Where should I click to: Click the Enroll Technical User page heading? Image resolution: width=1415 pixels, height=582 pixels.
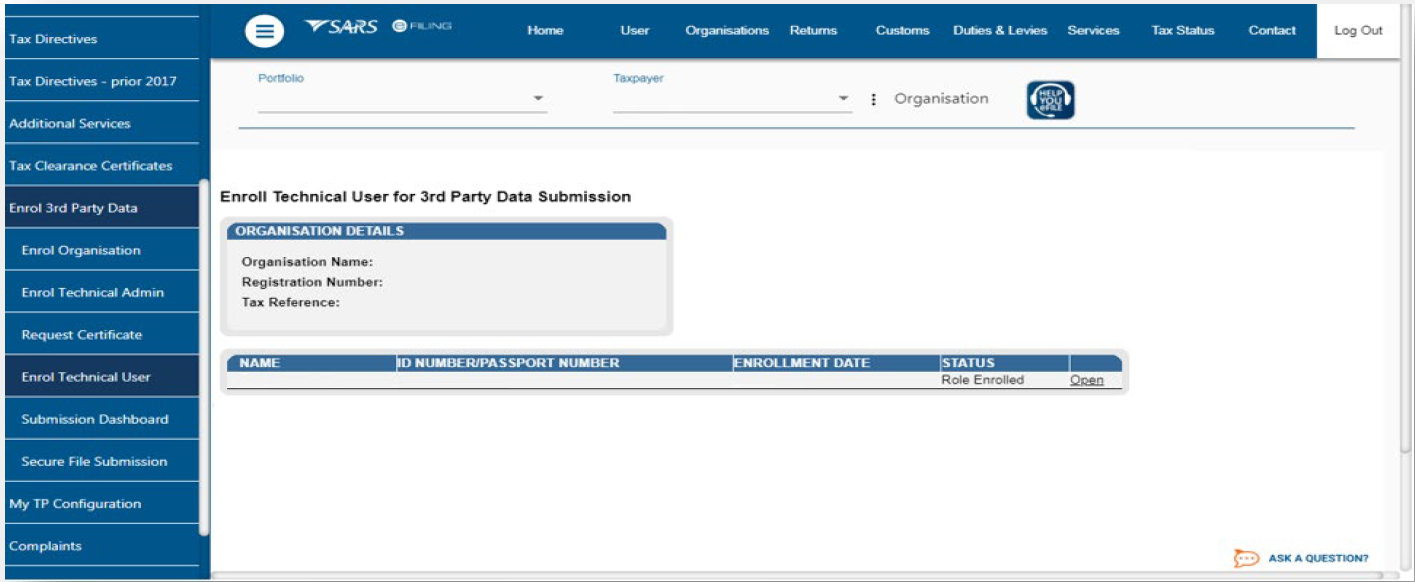(425, 197)
